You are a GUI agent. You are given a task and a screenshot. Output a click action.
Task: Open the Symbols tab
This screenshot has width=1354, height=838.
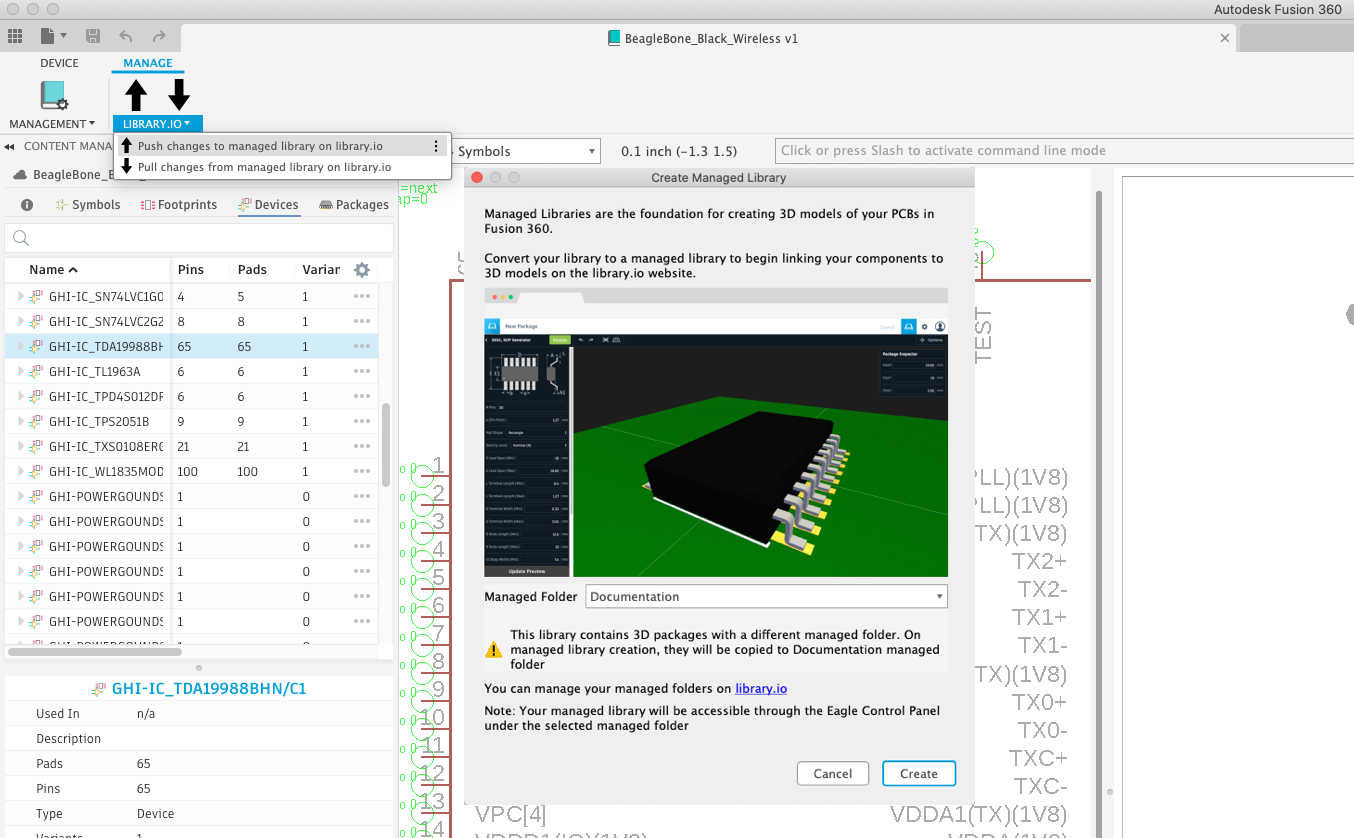click(87, 205)
